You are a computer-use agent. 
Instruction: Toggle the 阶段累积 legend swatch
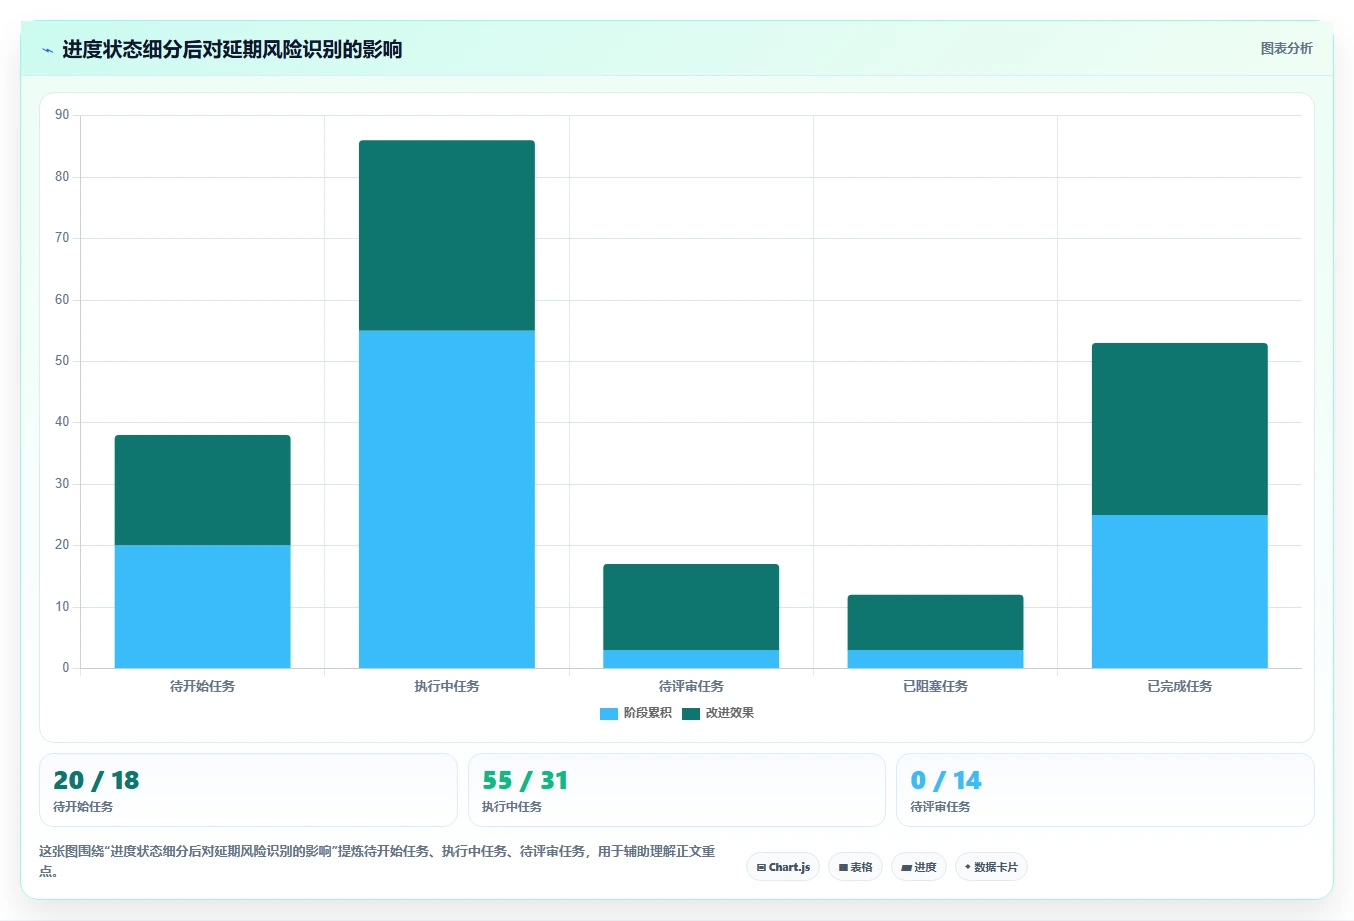tap(608, 713)
